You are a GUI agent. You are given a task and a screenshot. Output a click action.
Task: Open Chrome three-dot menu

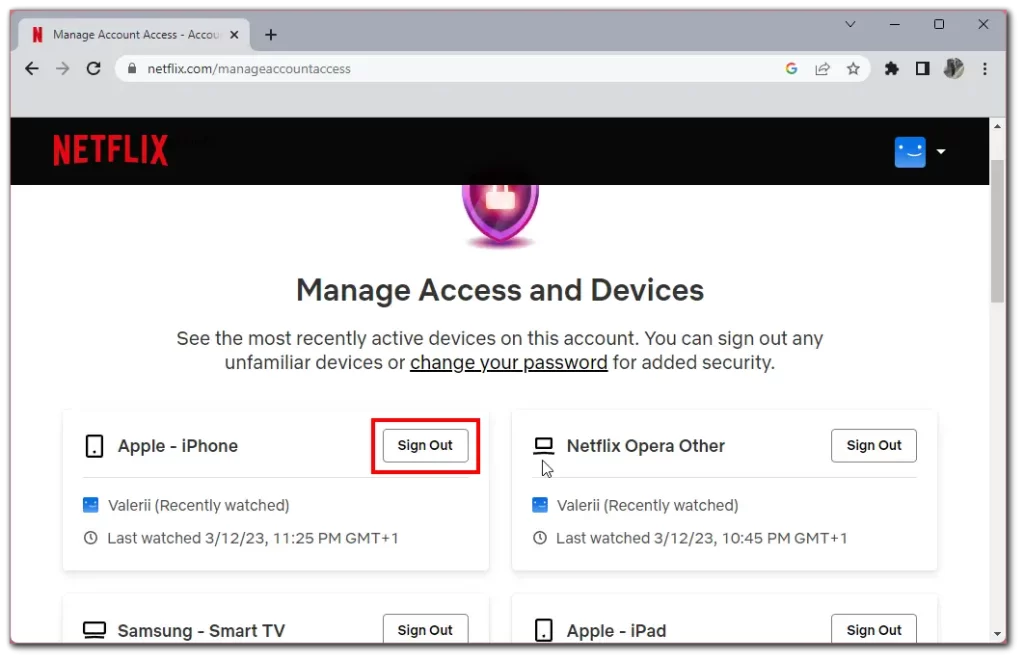click(985, 69)
